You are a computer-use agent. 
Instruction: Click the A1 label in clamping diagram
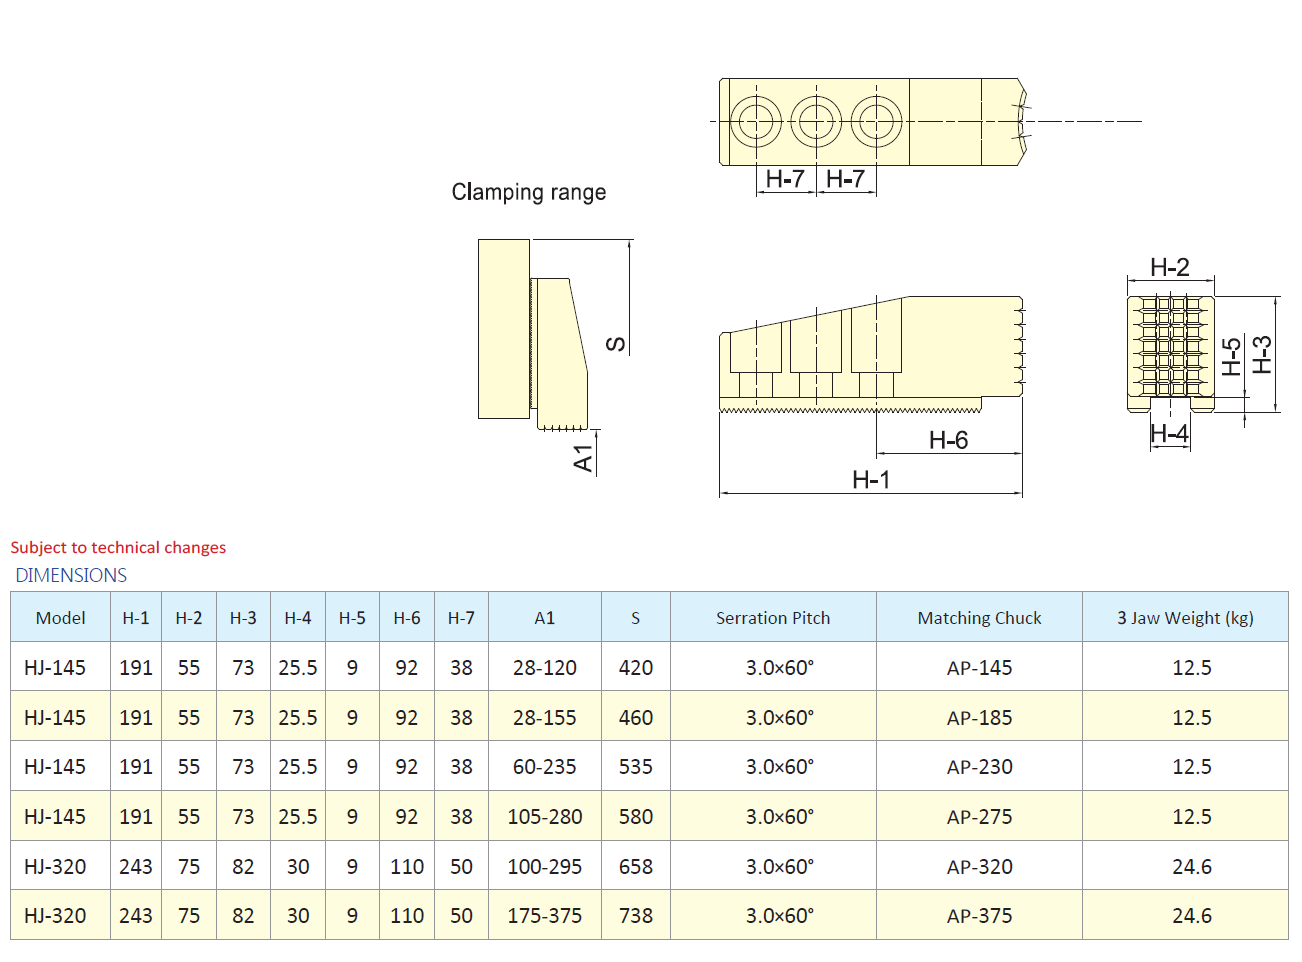(x=583, y=458)
